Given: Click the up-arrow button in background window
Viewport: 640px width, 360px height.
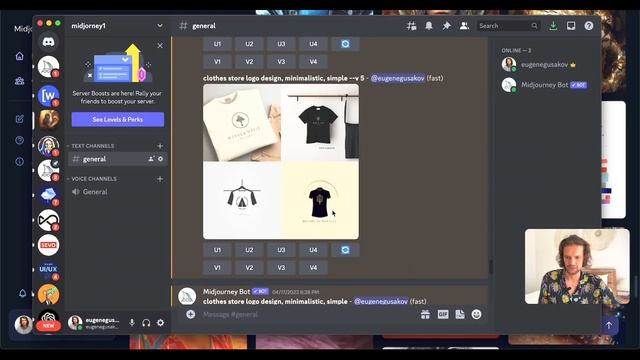Looking at the screenshot, I should pyautogui.click(x=609, y=325).
